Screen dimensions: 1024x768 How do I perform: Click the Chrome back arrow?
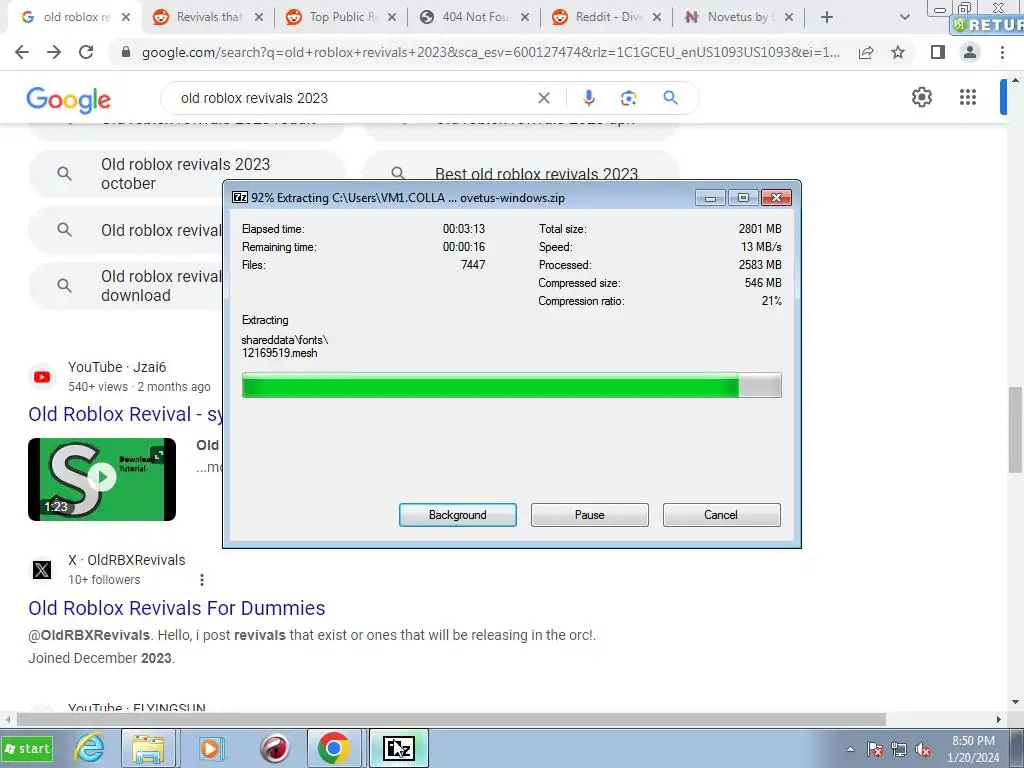22,52
